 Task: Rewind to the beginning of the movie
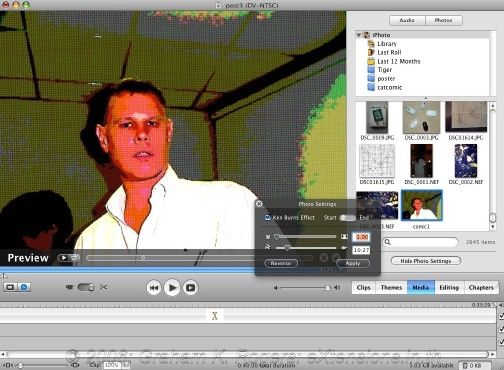click(154, 288)
